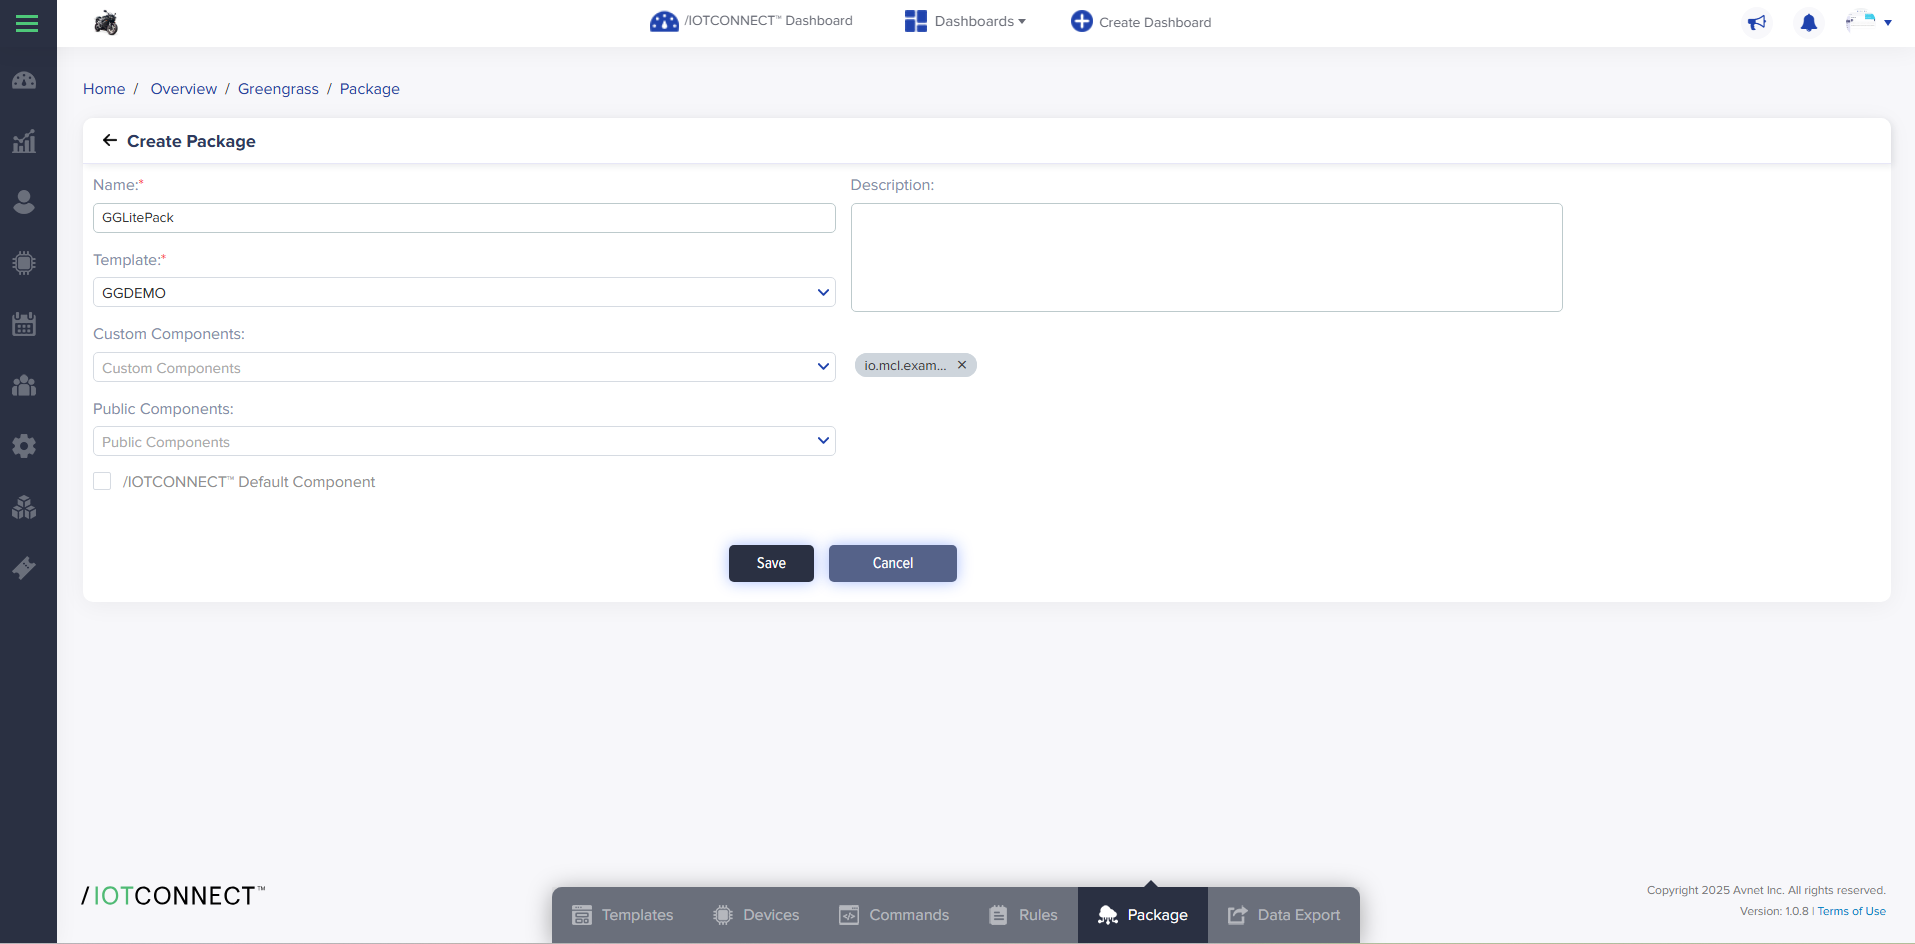Enable the IOTCONNECT Default Component checkbox
The width and height of the screenshot is (1915, 944).
102,481
